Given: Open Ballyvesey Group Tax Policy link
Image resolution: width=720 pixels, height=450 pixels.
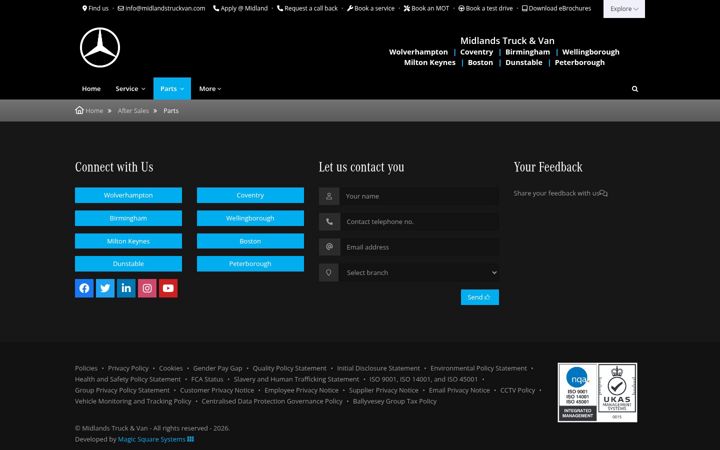Looking at the screenshot, I should [x=394, y=401].
